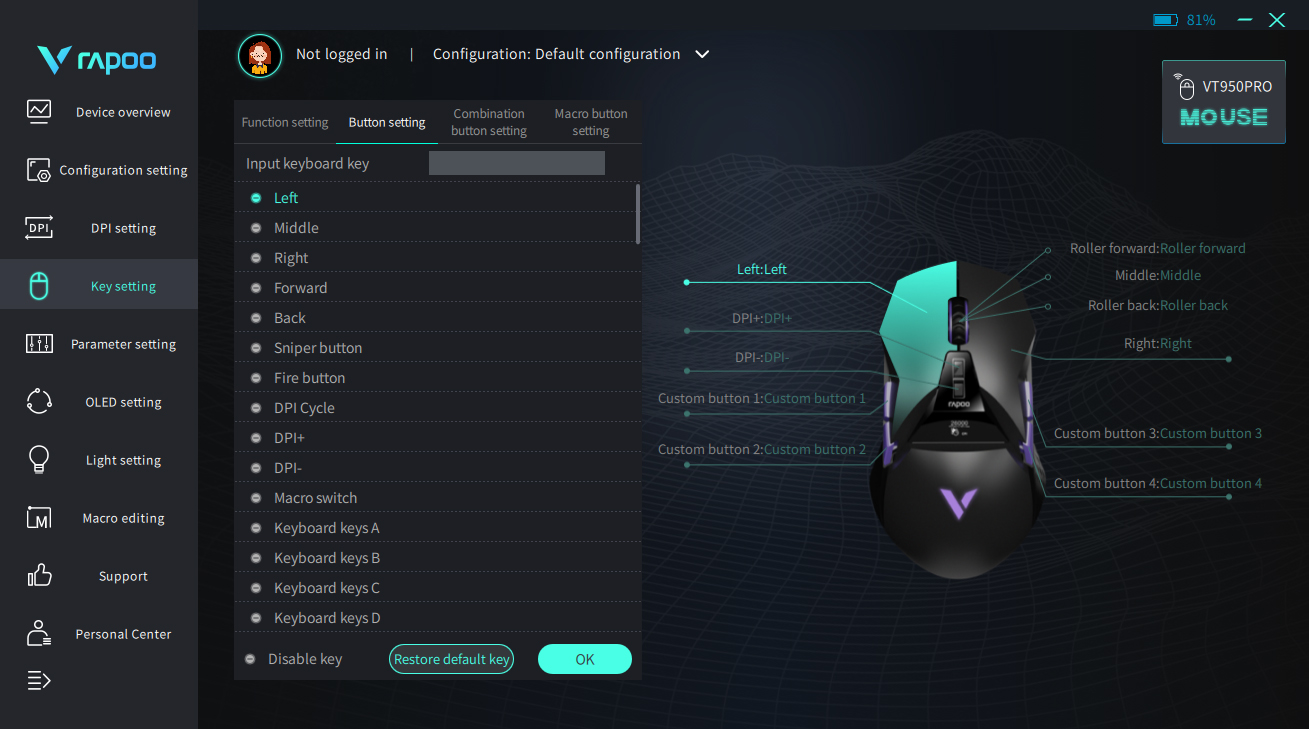Collapse the sidebar using the bottom menu icon
This screenshot has height=729, width=1309.
tap(39, 681)
